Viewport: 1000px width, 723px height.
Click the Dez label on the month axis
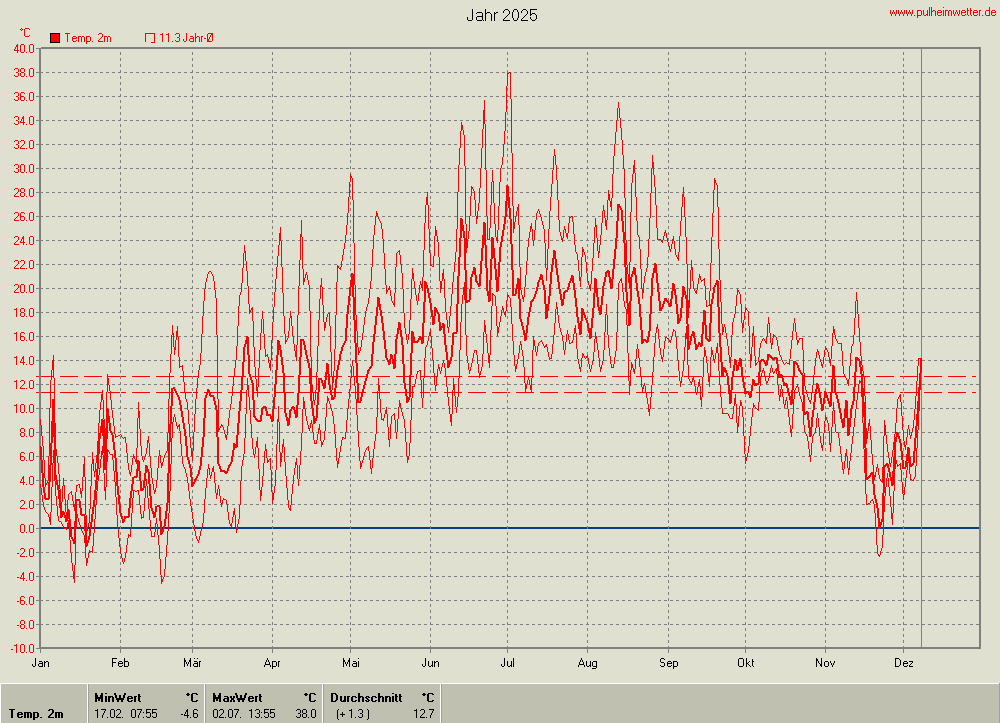[904, 663]
